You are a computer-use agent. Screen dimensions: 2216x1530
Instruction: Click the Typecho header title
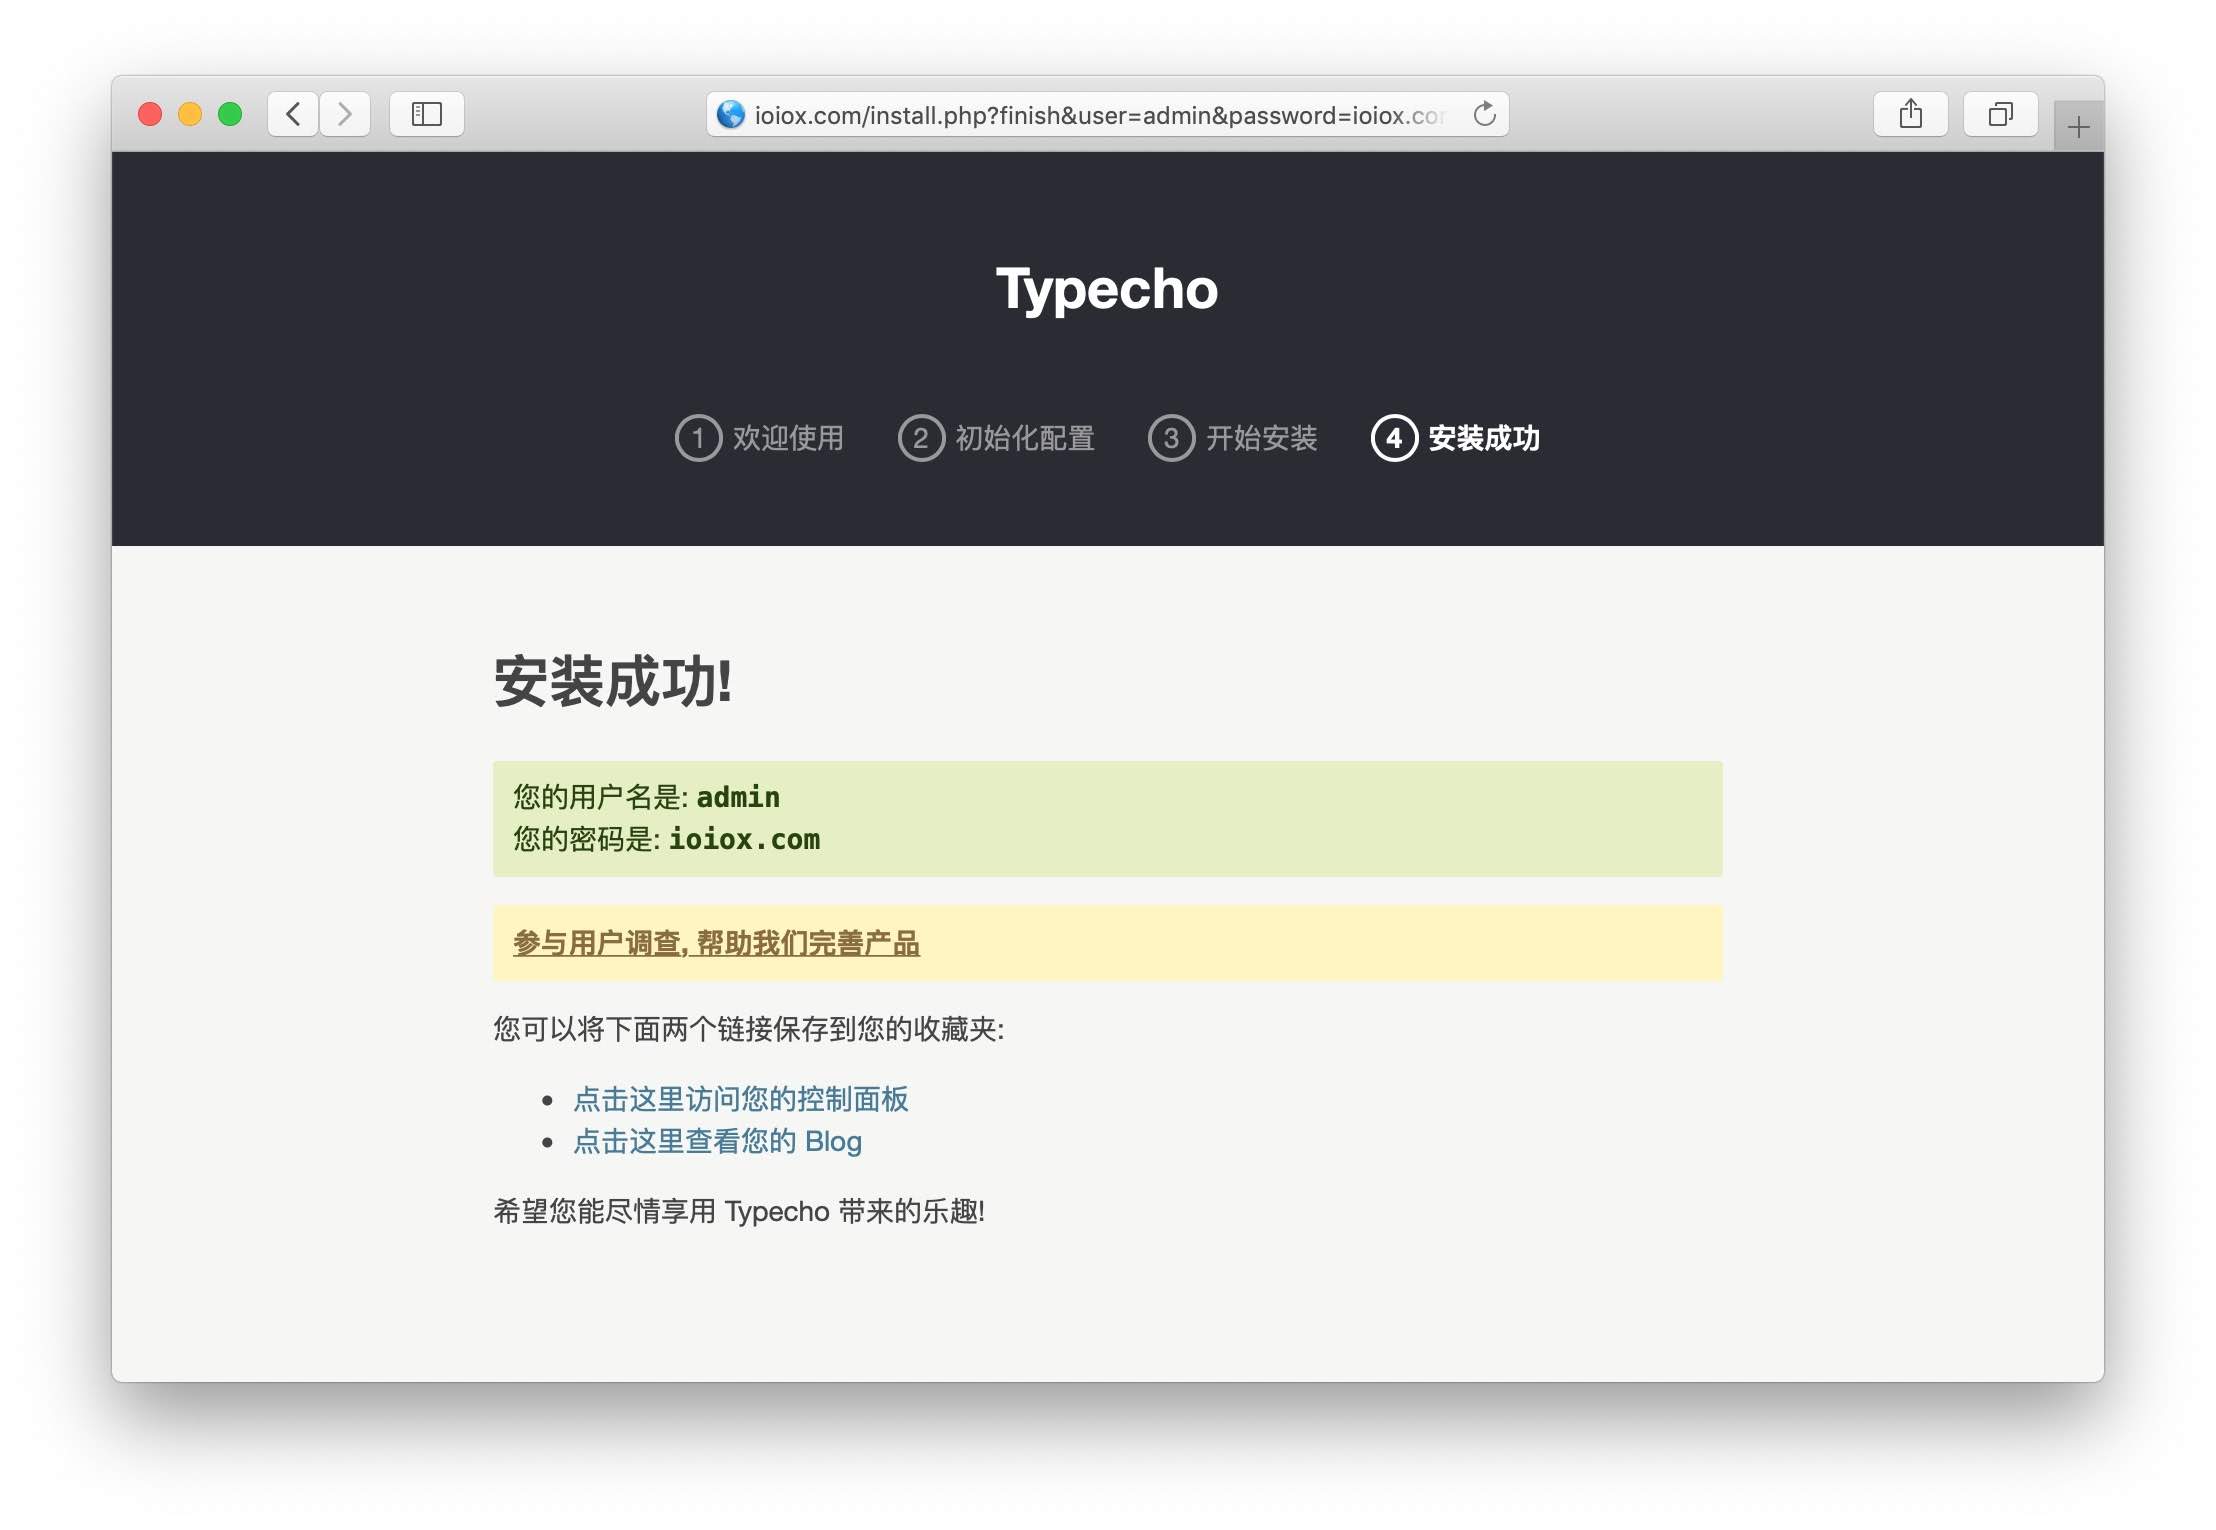(x=1107, y=289)
